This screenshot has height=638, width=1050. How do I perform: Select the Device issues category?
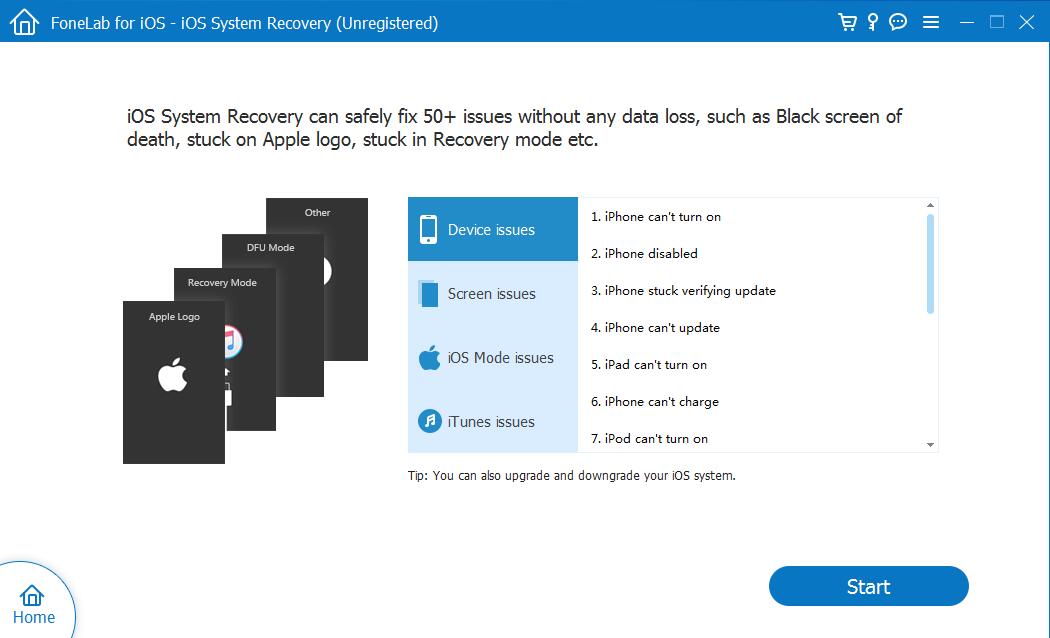492,229
